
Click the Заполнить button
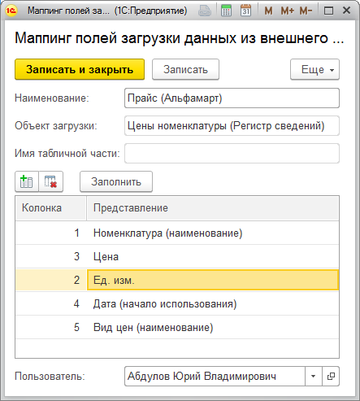coord(116,182)
